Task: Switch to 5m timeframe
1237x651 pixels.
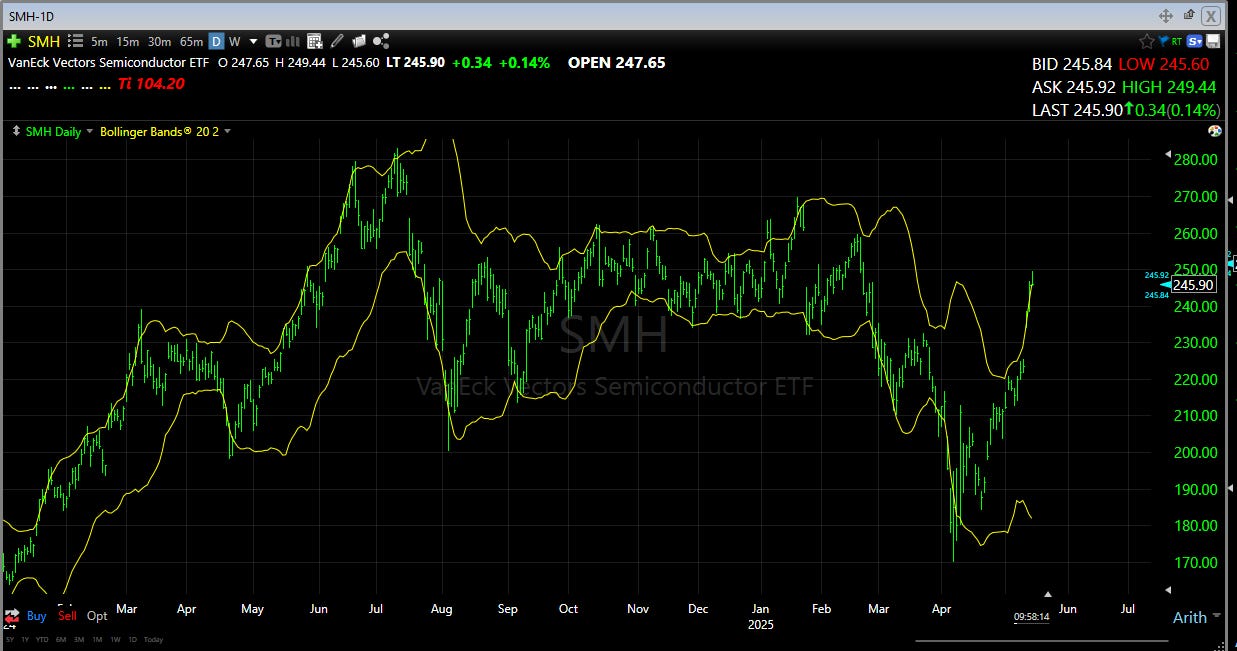Action: point(99,41)
